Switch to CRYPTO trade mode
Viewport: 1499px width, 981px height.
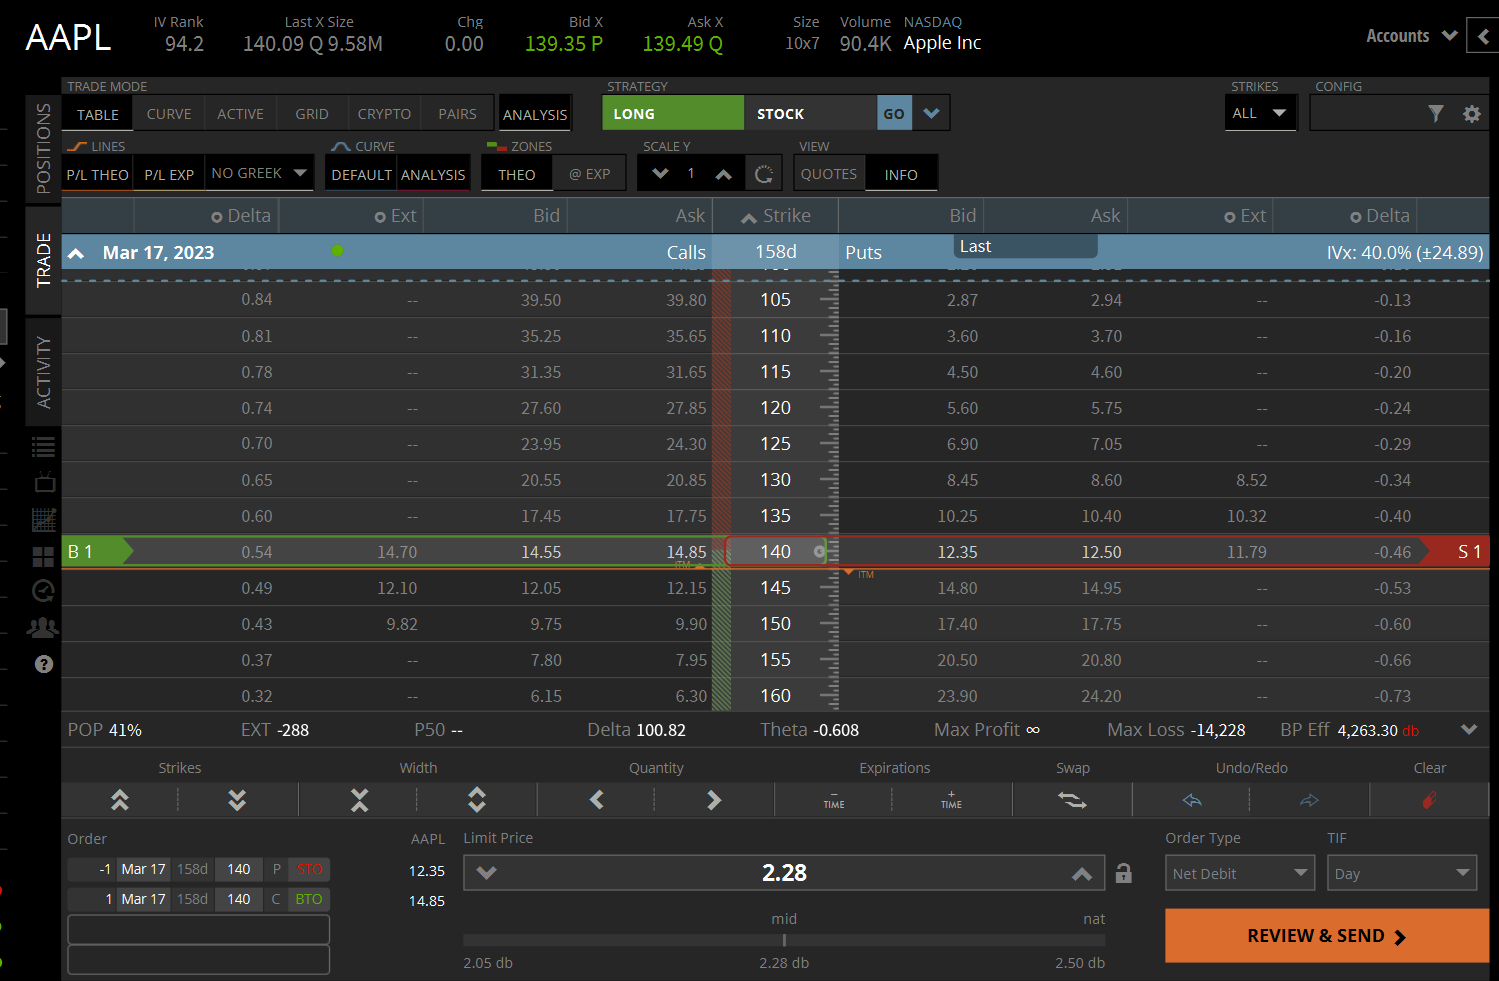point(384,114)
